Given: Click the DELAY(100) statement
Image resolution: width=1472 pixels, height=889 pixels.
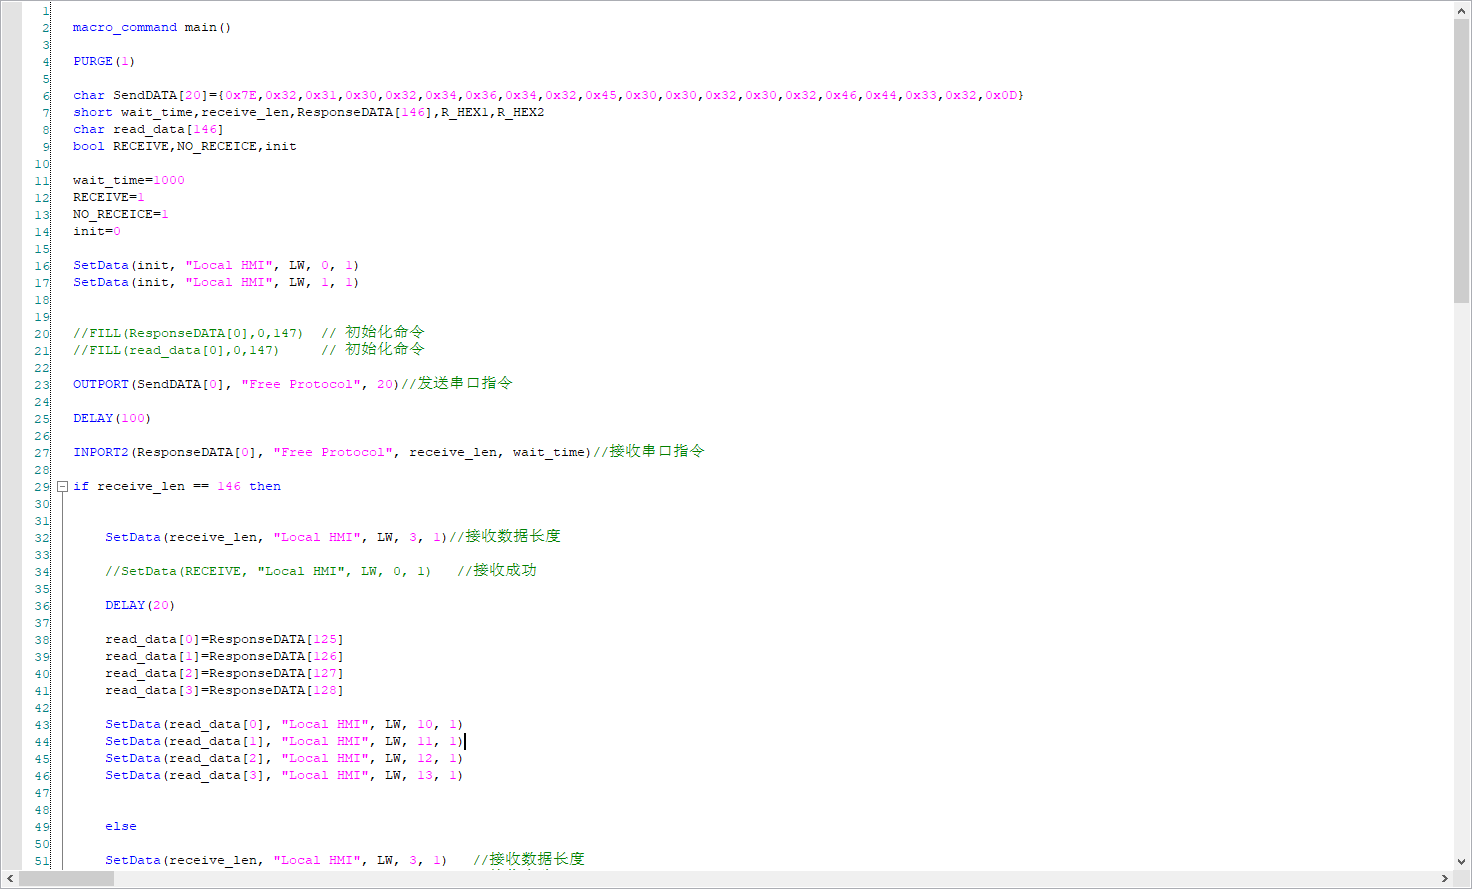Looking at the screenshot, I should [111, 419].
